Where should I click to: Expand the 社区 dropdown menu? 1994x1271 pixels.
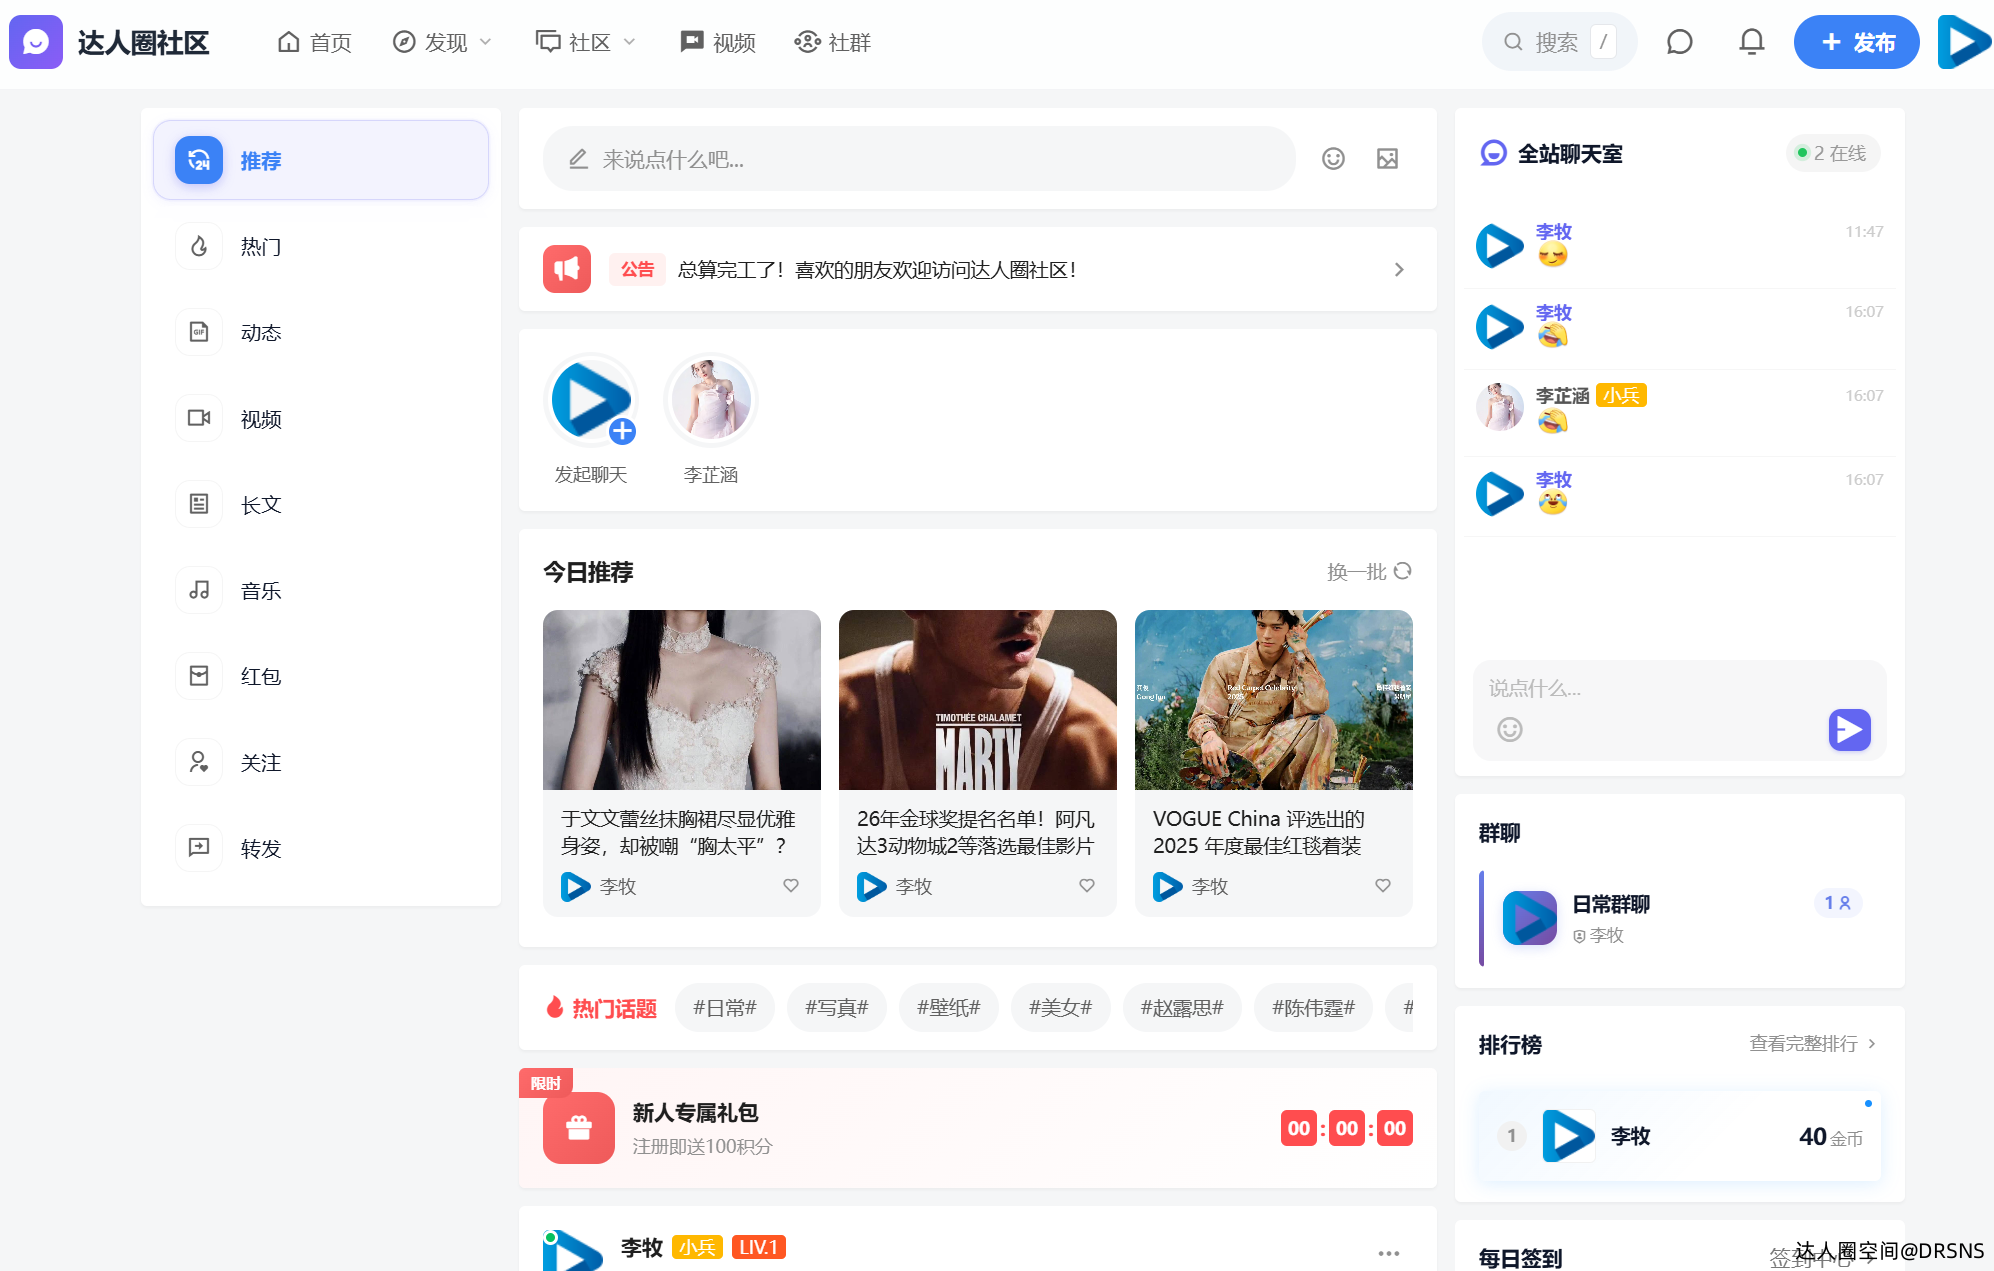(x=586, y=42)
